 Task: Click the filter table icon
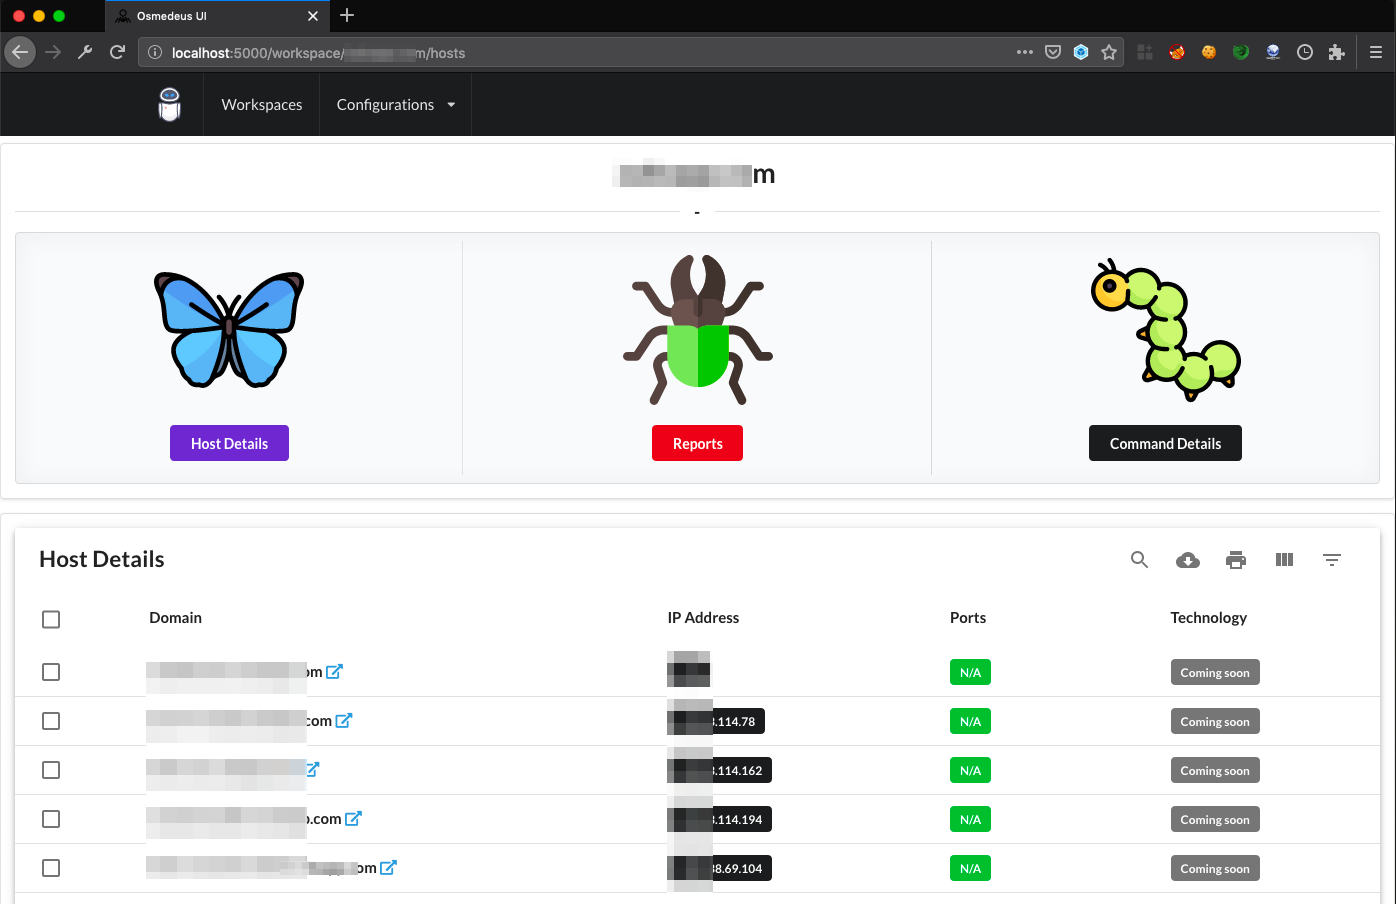coord(1332,559)
